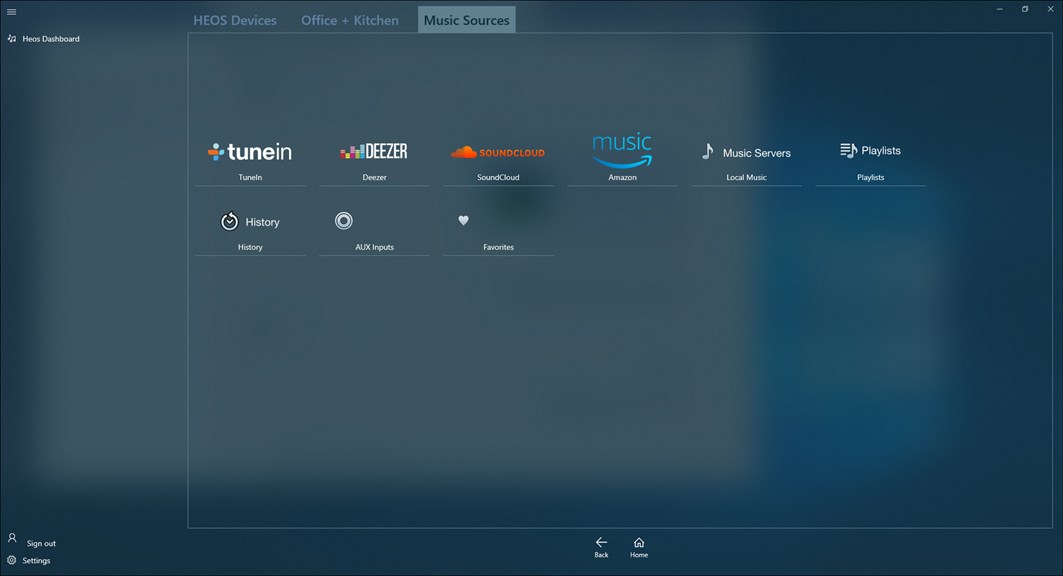Open the SoundCloud music source logo

pos(498,152)
